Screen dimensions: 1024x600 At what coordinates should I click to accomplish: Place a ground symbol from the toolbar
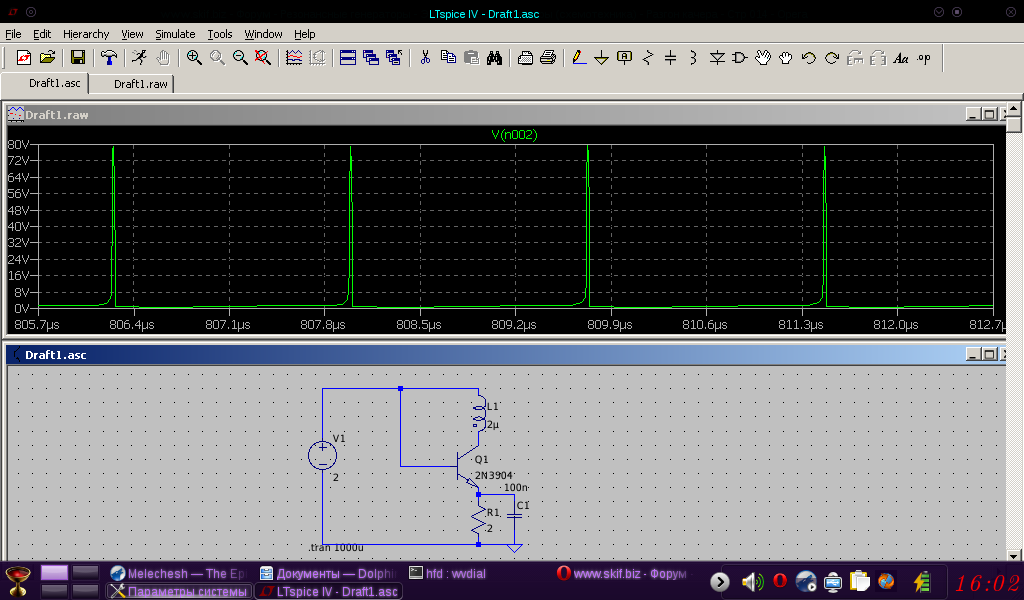(x=601, y=57)
